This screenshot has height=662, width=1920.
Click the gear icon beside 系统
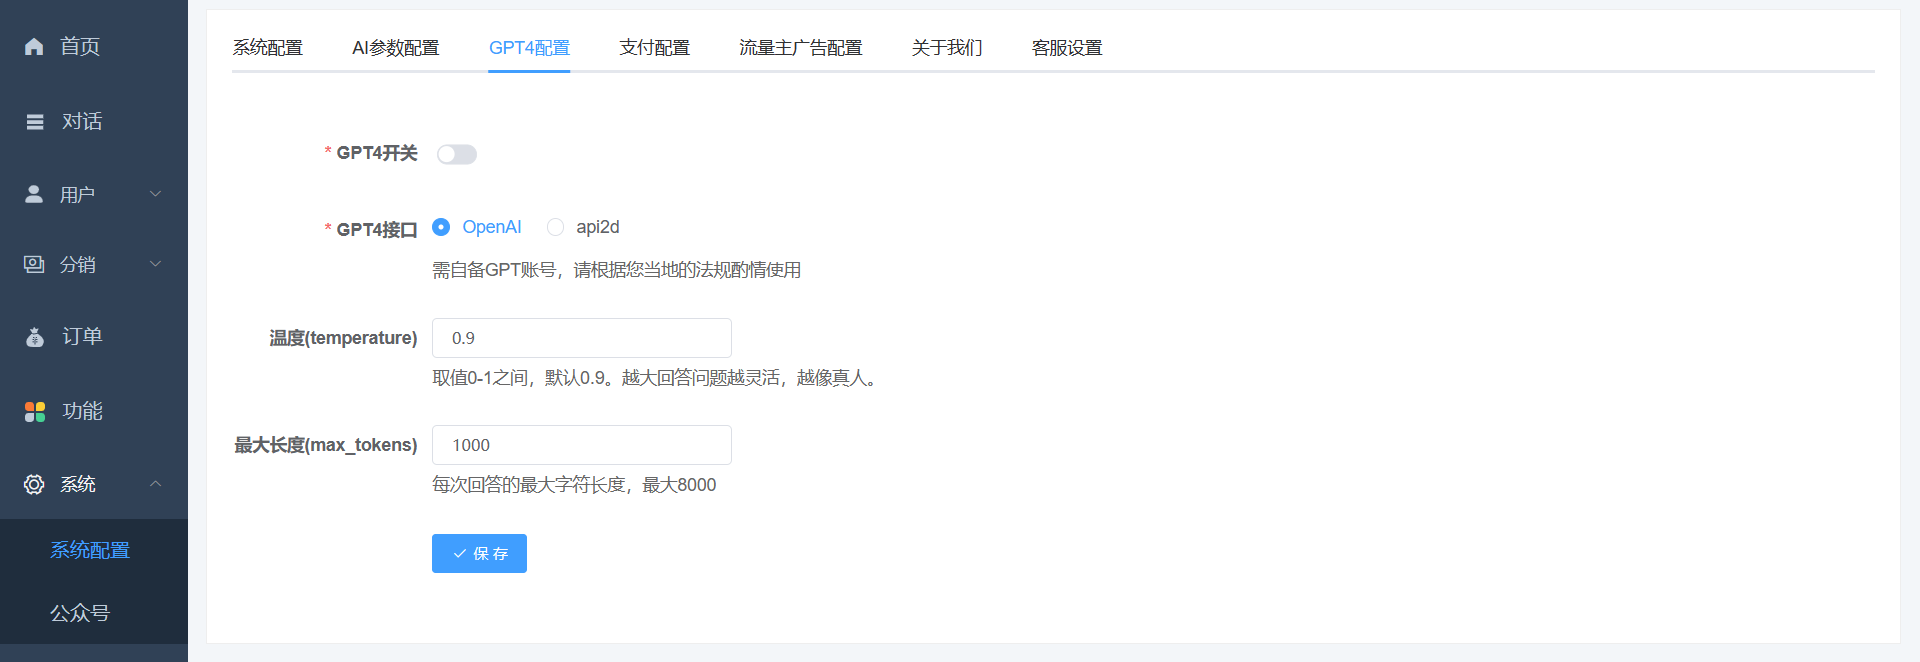[34, 484]
